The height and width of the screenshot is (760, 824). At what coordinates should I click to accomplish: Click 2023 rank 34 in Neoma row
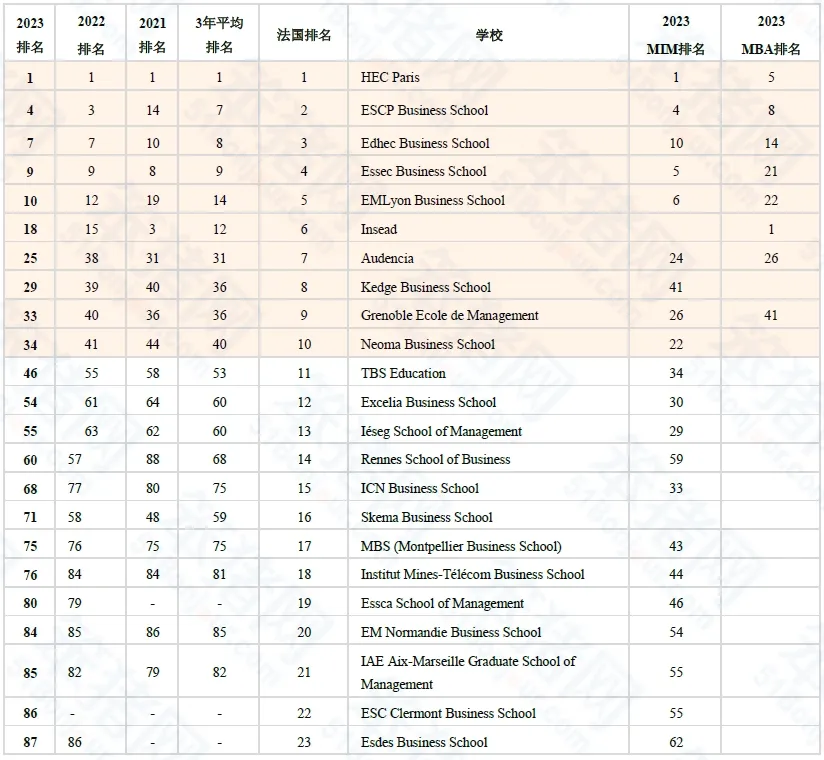click(30, 345)
